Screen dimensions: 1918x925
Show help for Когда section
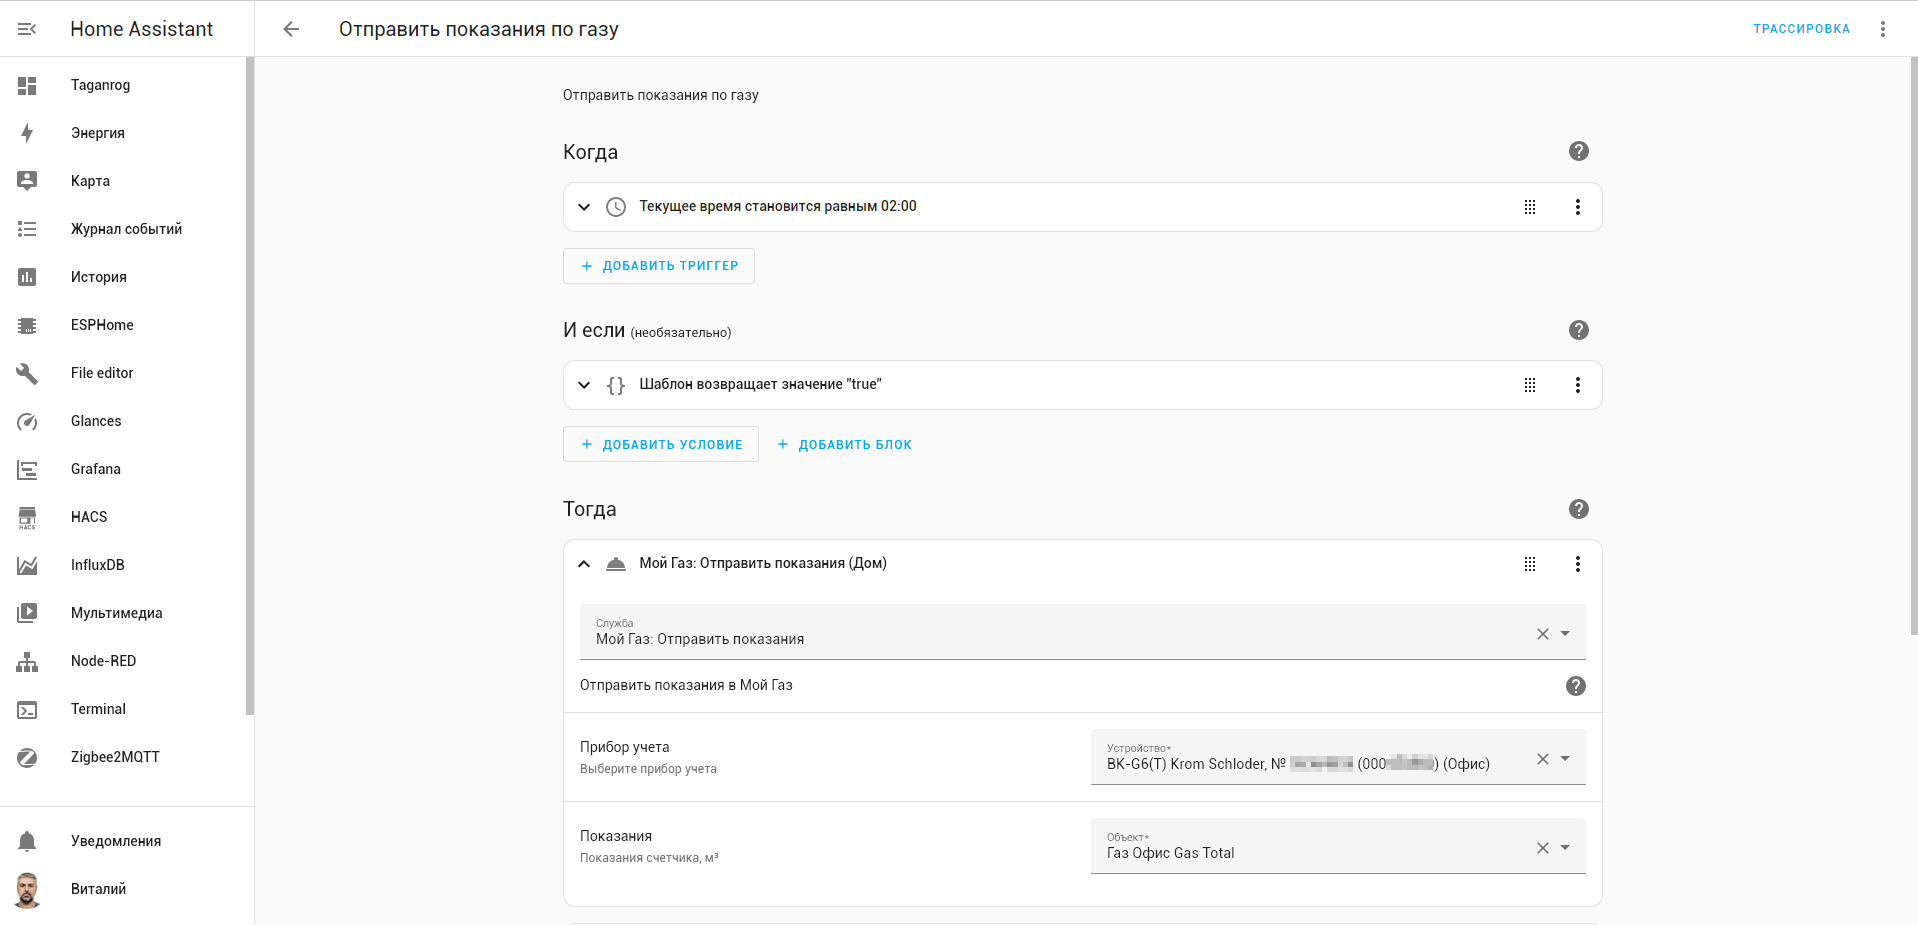click(1579, 151)
